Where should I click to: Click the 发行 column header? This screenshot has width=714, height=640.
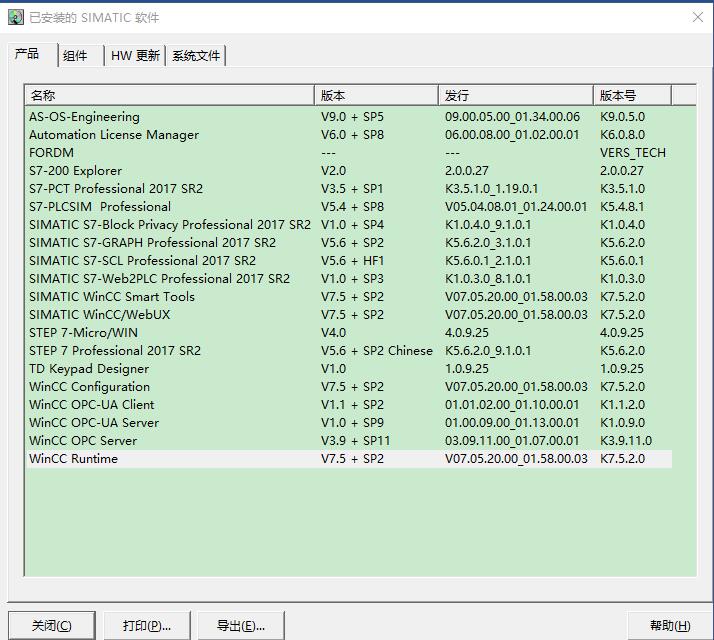pyautogui.click(x=516, y=96)
